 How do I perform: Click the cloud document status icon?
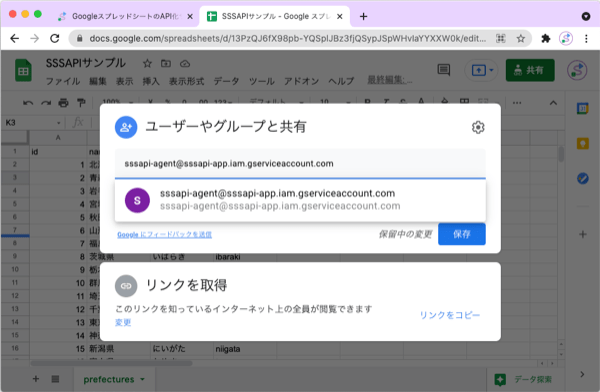click(185, 64)
